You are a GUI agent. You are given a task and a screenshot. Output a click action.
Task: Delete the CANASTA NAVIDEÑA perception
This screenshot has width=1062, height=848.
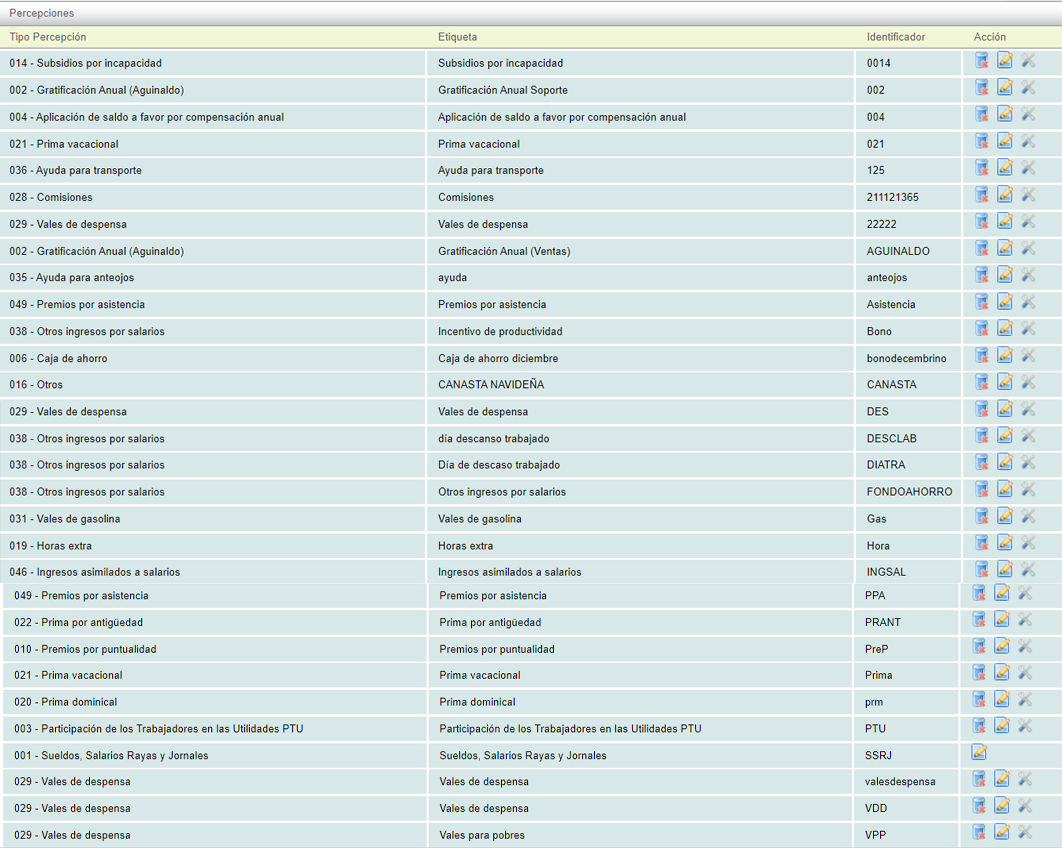[x=982, y=383]
